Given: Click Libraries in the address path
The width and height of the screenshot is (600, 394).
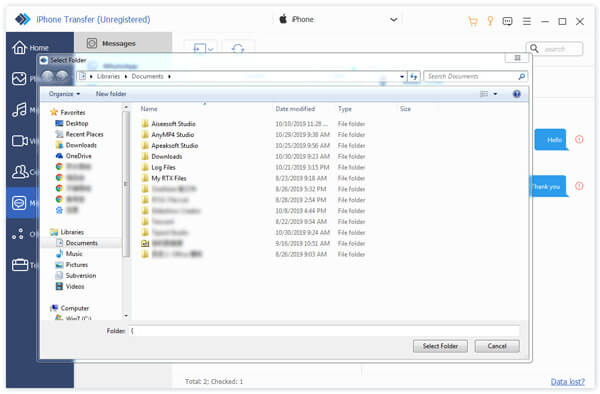Looking at the screenshot, I should coord(108,77).
